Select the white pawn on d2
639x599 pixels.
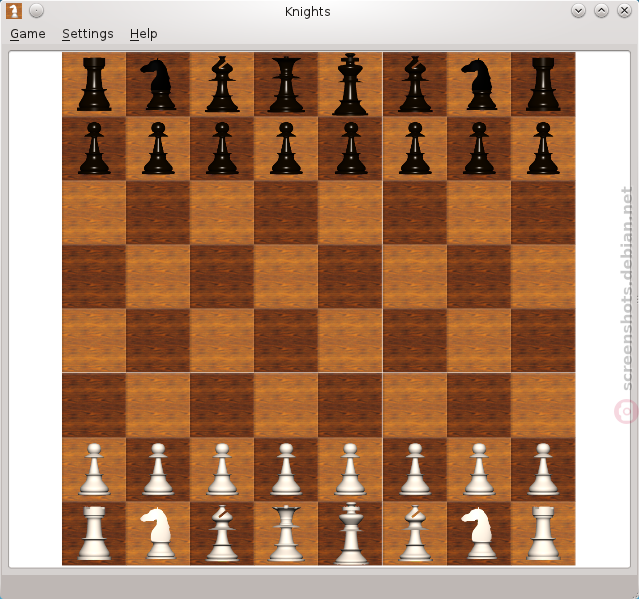click(286, 469)
